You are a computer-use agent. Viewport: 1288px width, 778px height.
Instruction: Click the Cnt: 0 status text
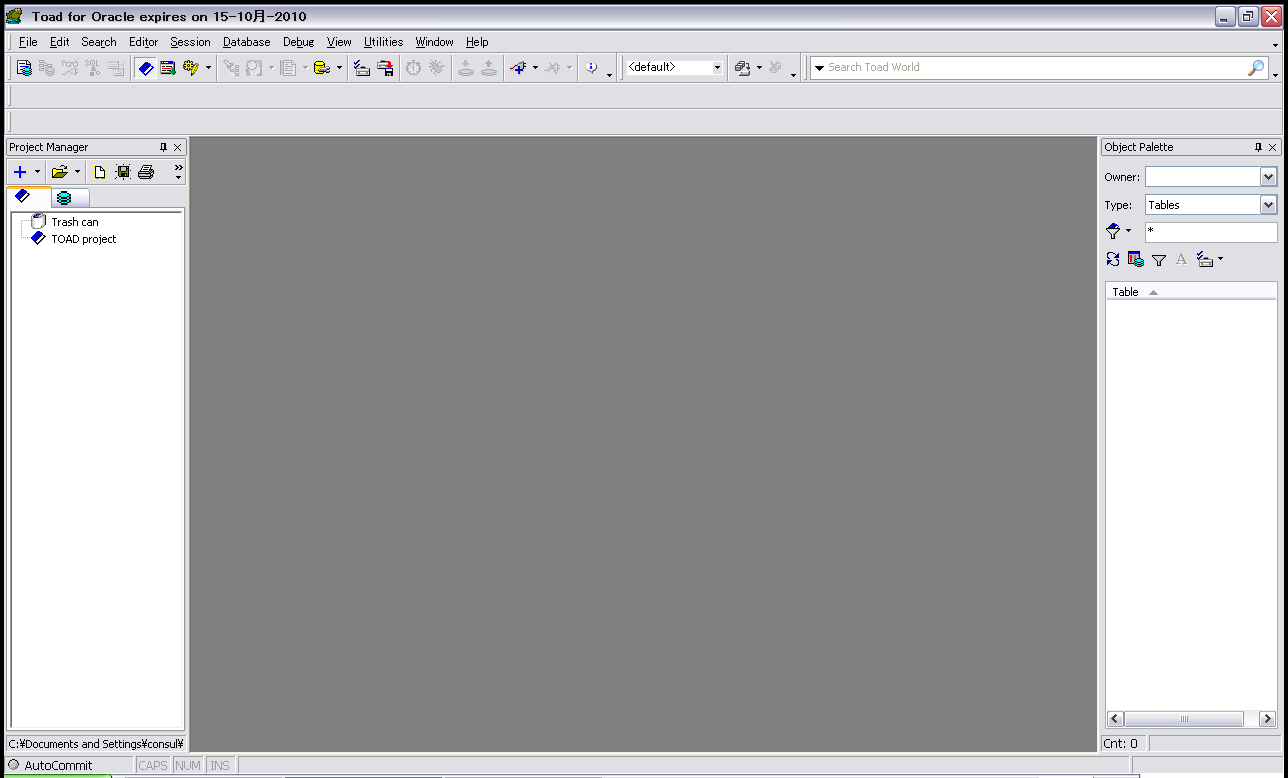(x=1121, y=744)
